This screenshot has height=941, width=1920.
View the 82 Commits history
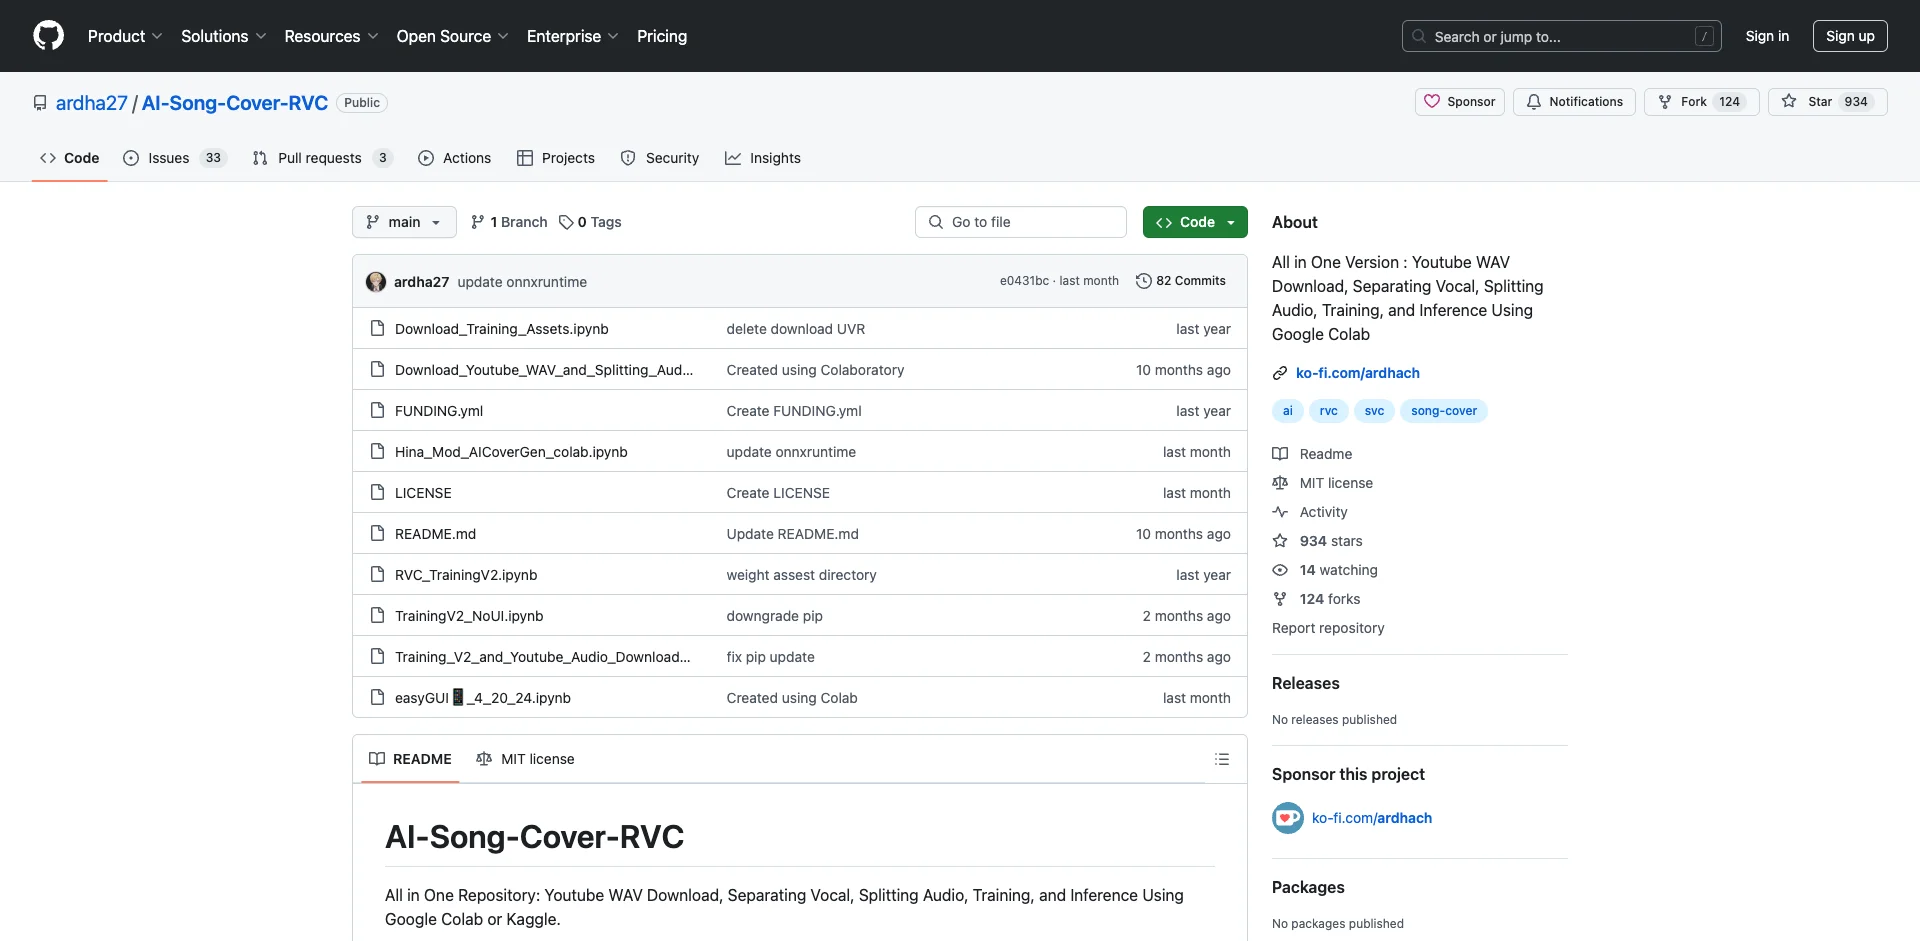click(x=1181, y=281)
